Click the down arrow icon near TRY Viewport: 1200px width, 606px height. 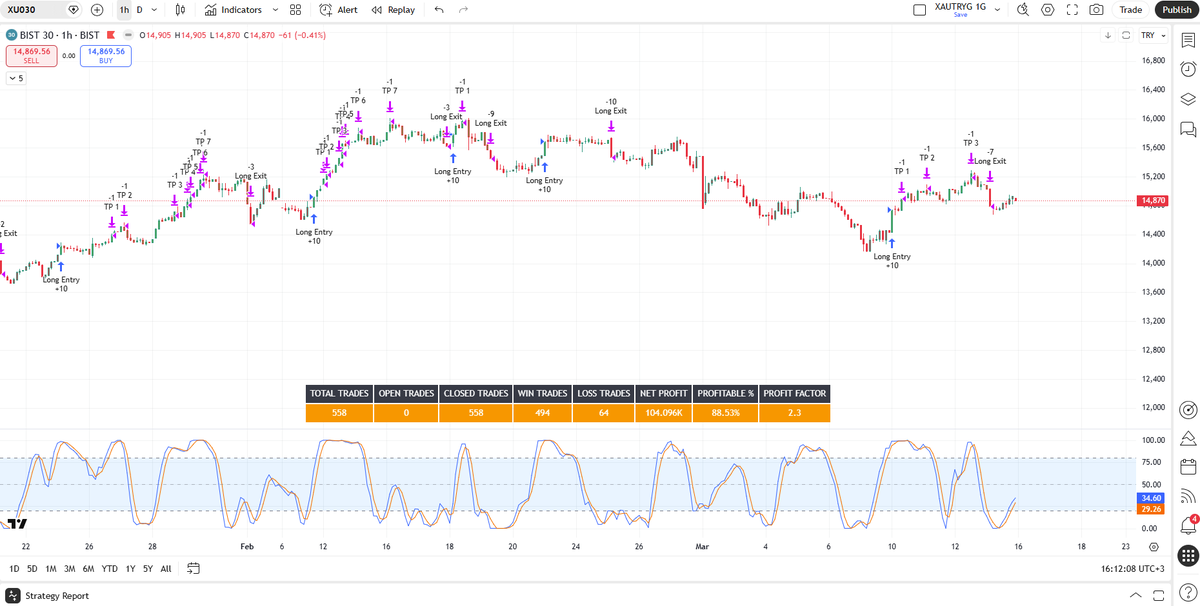1108,35
